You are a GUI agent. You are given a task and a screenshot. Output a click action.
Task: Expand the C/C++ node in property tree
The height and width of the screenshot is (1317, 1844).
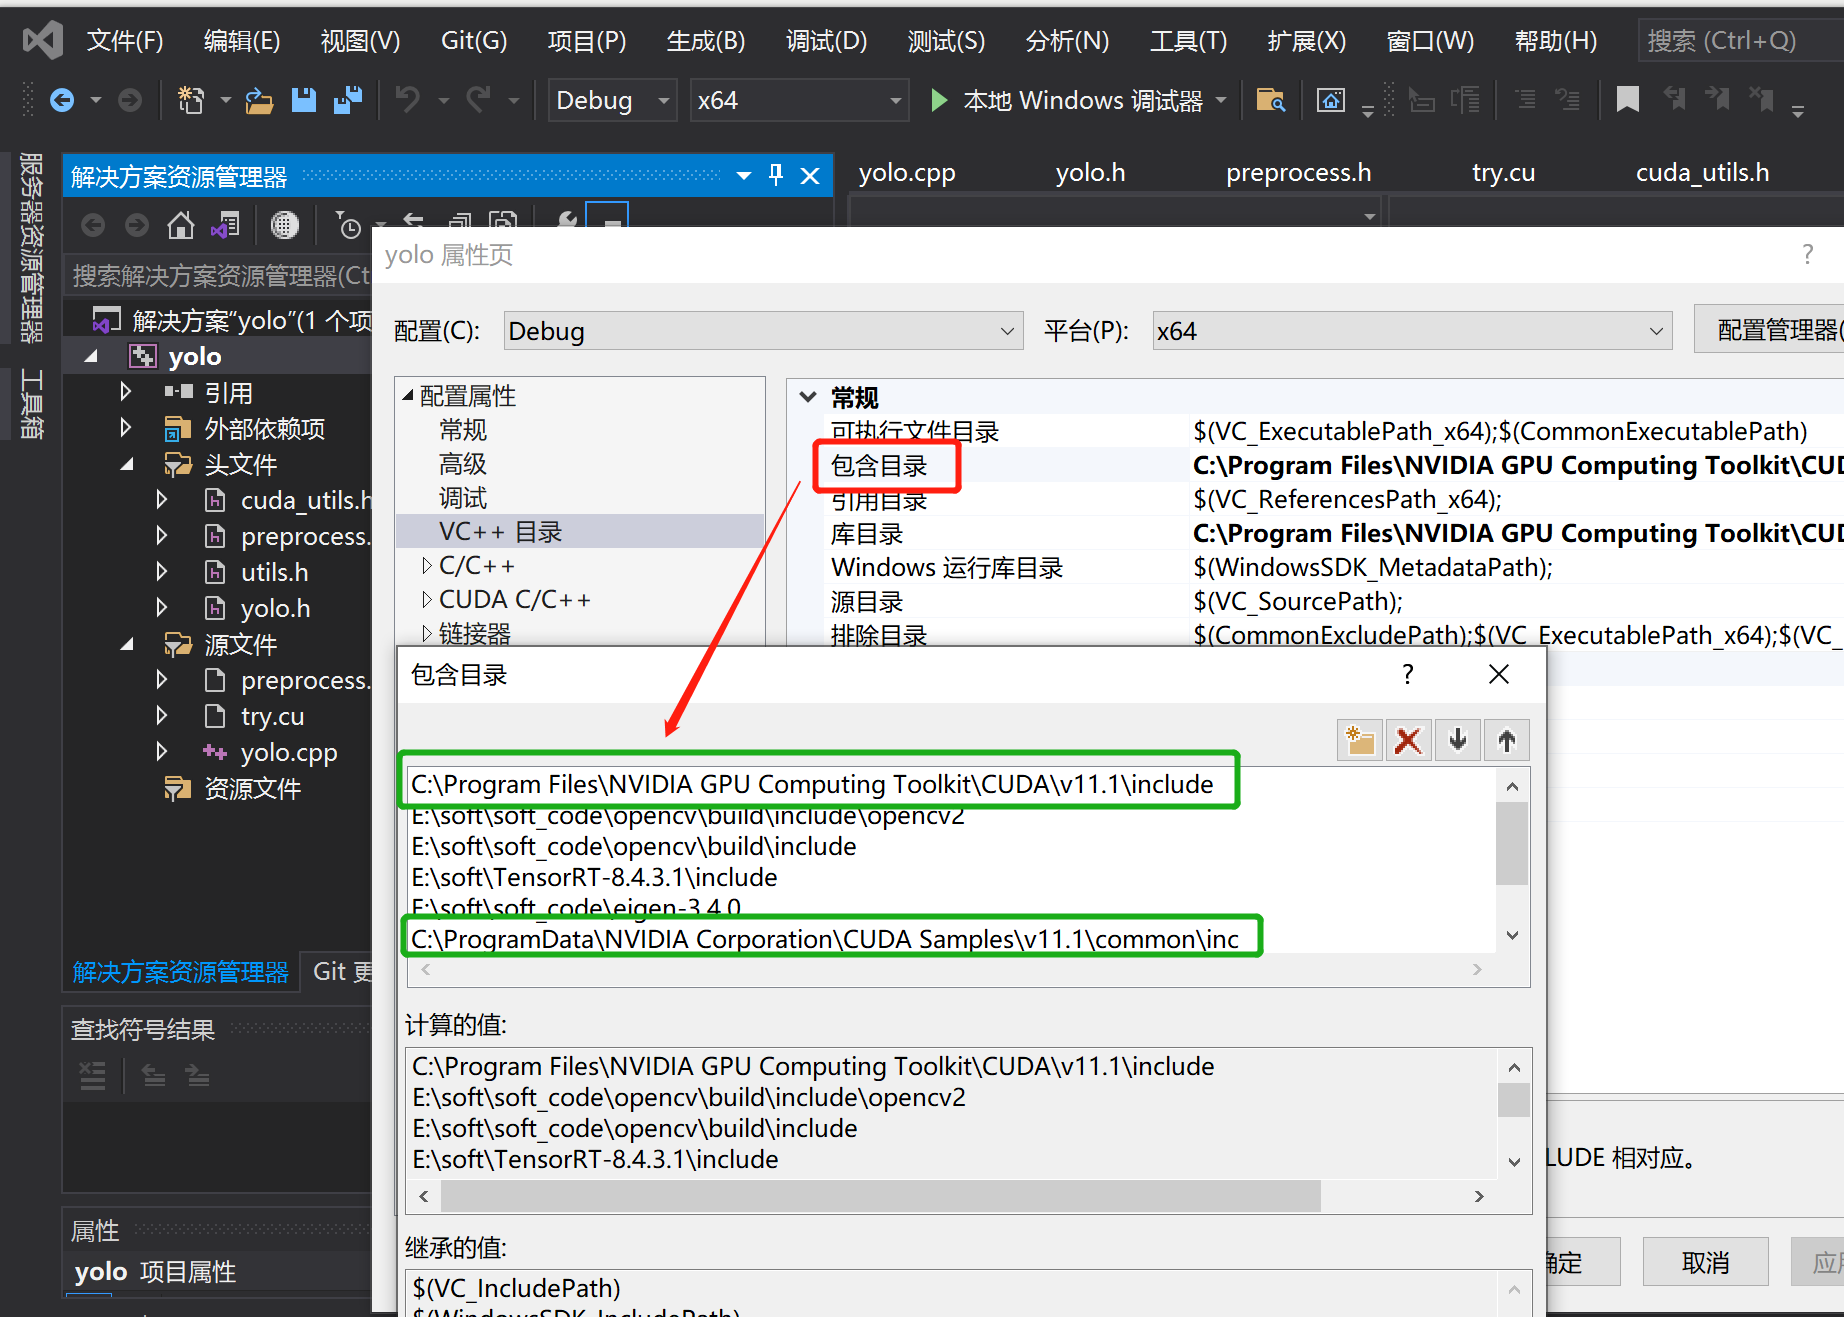pyautogui.click(x=427, y=566)
